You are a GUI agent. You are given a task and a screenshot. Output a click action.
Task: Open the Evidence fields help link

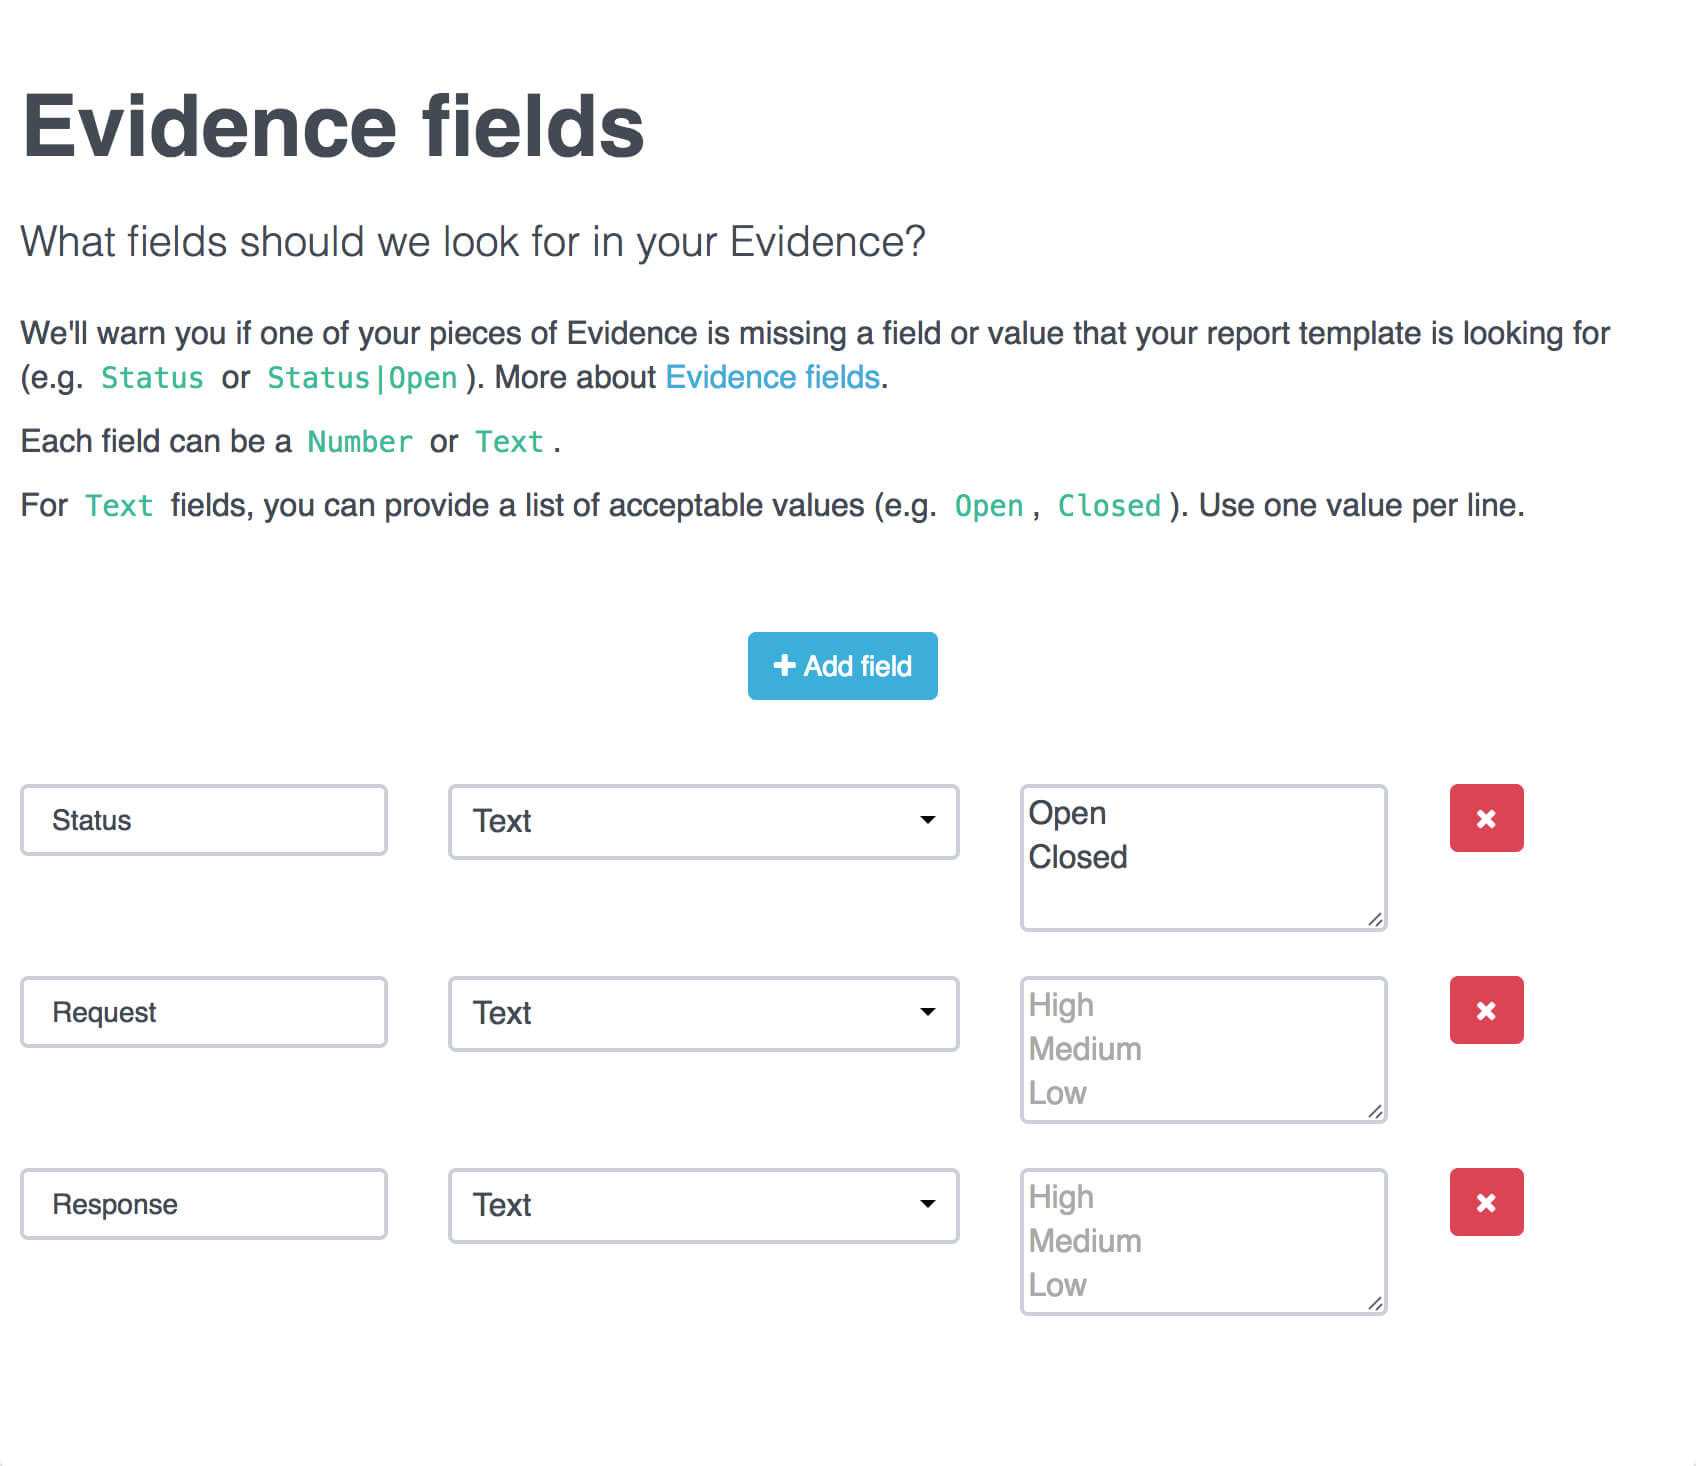click(772, 377)
